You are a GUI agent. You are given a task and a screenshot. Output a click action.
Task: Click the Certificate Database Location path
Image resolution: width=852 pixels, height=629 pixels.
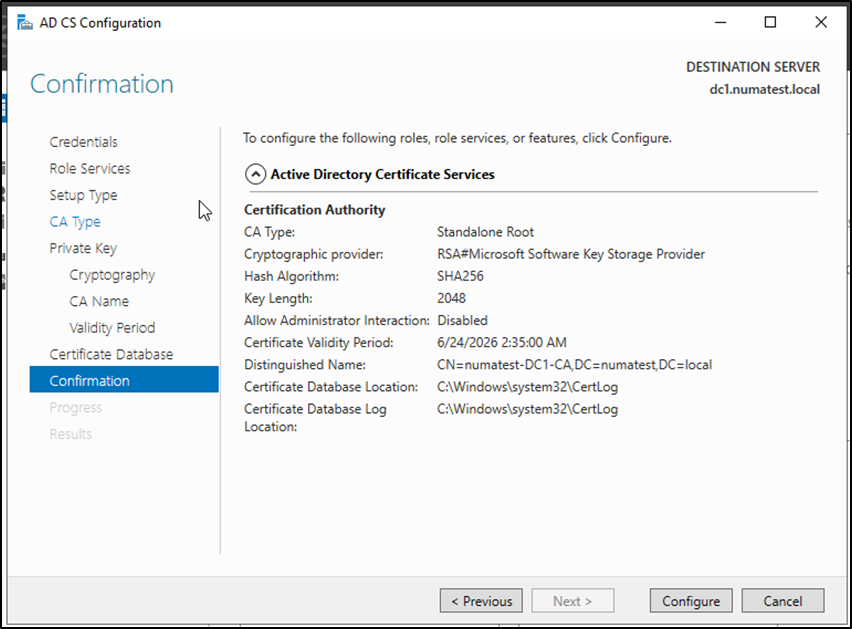click(x=527, y=387)
